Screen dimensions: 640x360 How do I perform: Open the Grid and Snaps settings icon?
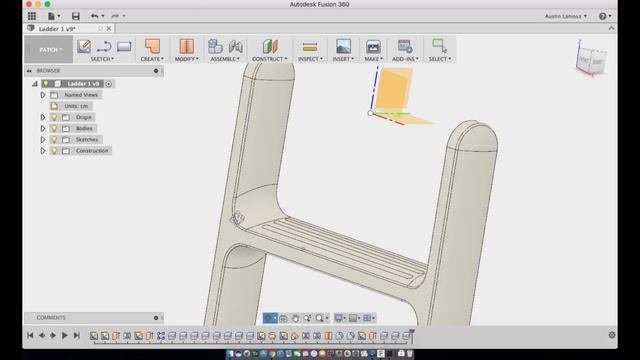(x=353, y=318)
